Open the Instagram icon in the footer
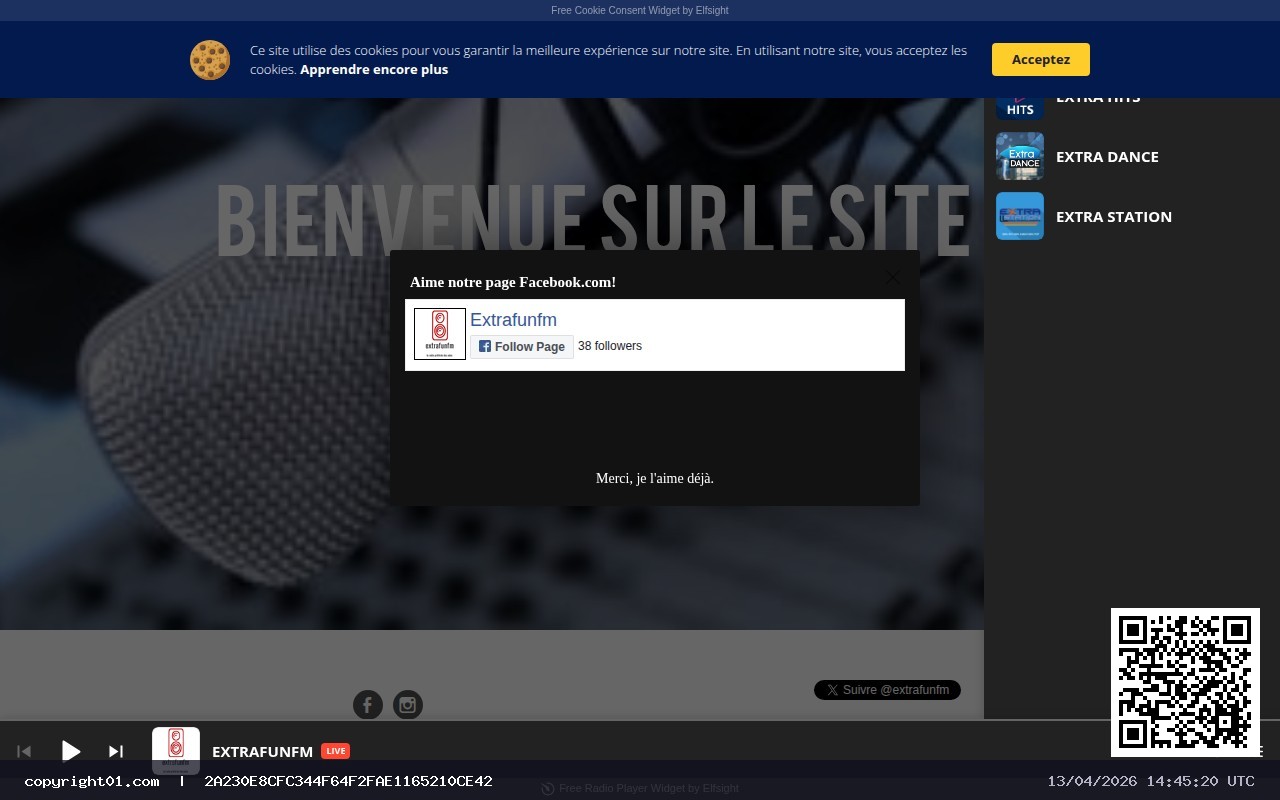The height and width of the screenshot is (800, 1280). tap(408, 705)
